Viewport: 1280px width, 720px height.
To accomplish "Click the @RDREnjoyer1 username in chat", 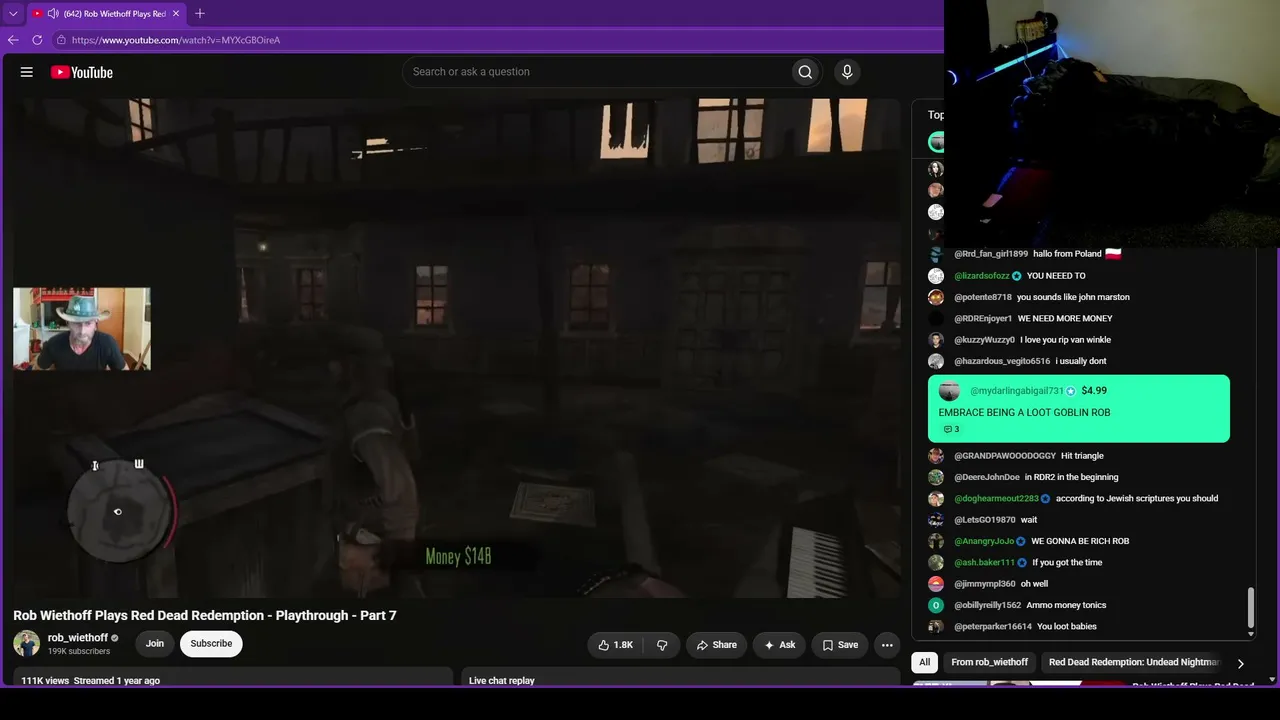I will [983, 319].
